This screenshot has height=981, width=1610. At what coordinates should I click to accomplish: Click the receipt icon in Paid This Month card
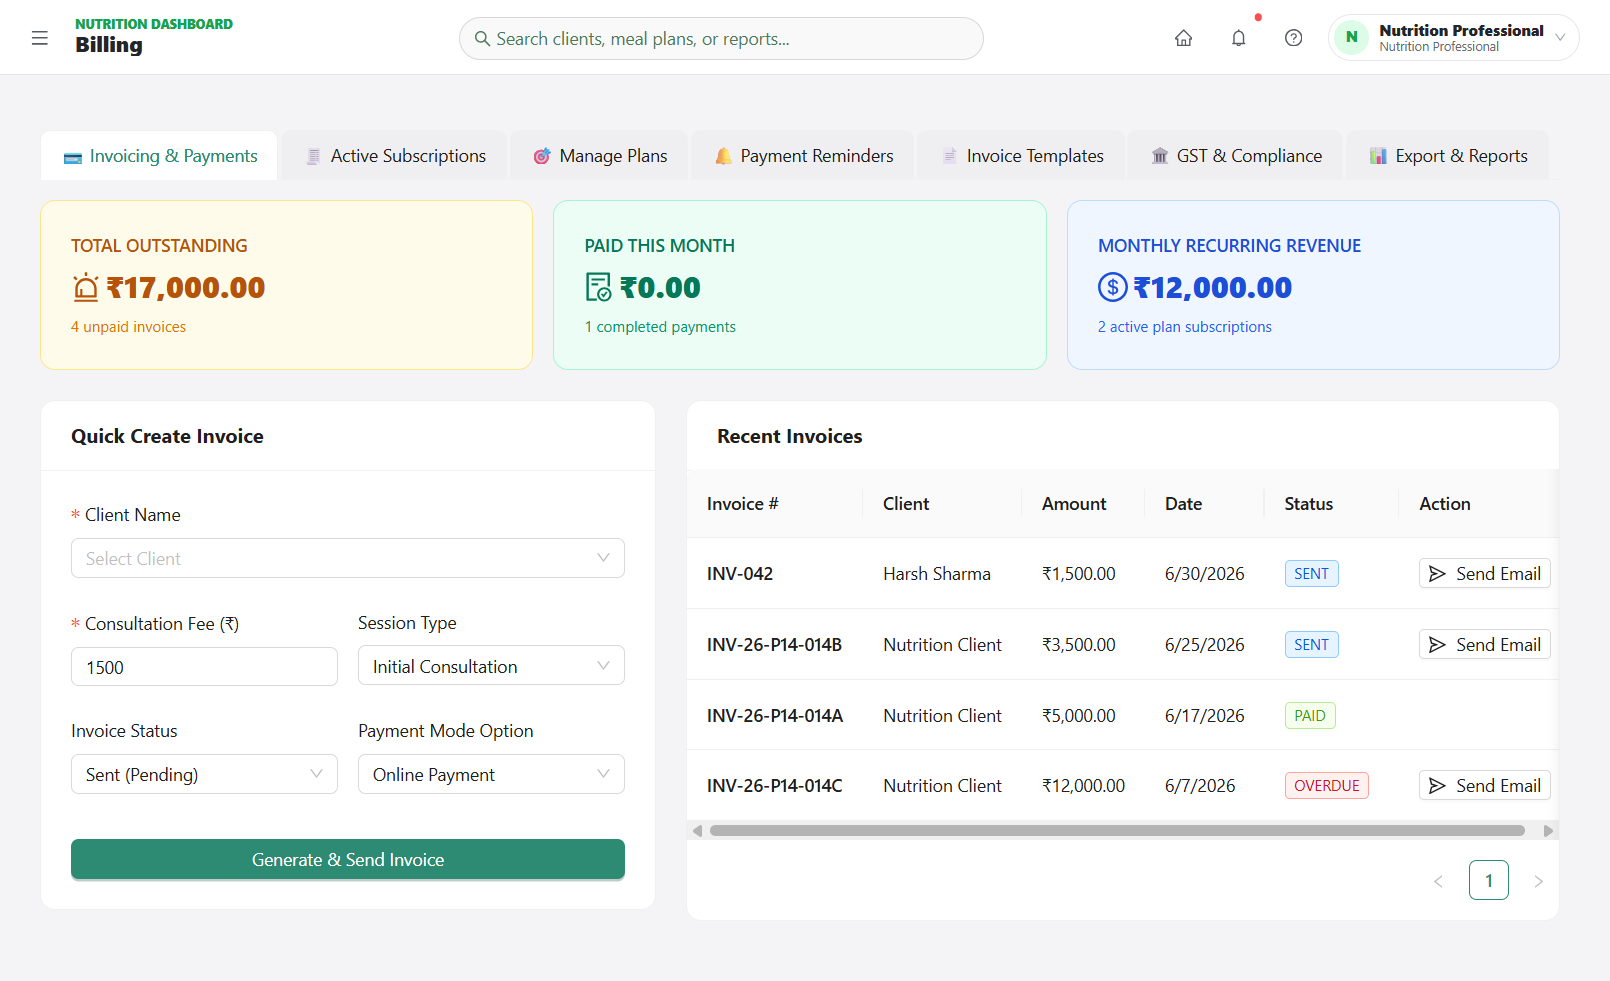point(598,287)
